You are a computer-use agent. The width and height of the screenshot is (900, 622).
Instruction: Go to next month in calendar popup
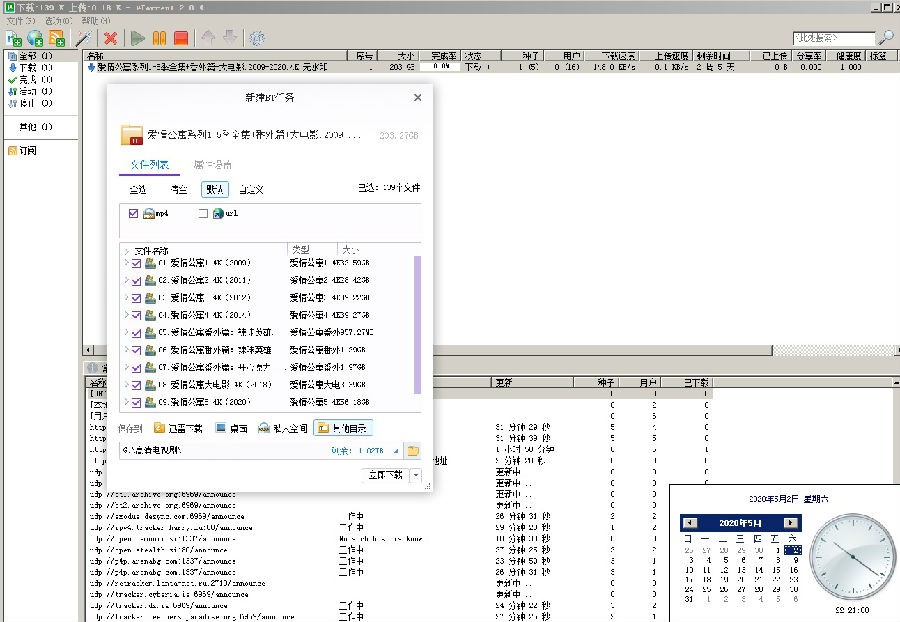790,523
